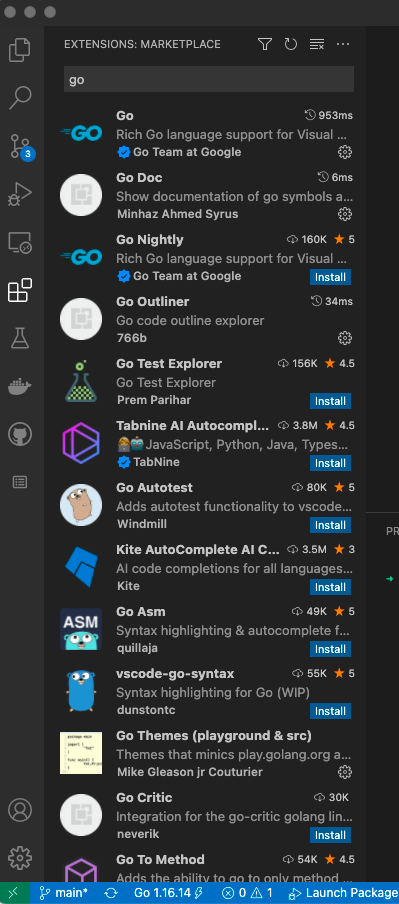Select 'EXTENSIONS: MARKETPLACE' panel header
The image size is (399, 904).
pos(142,44)
